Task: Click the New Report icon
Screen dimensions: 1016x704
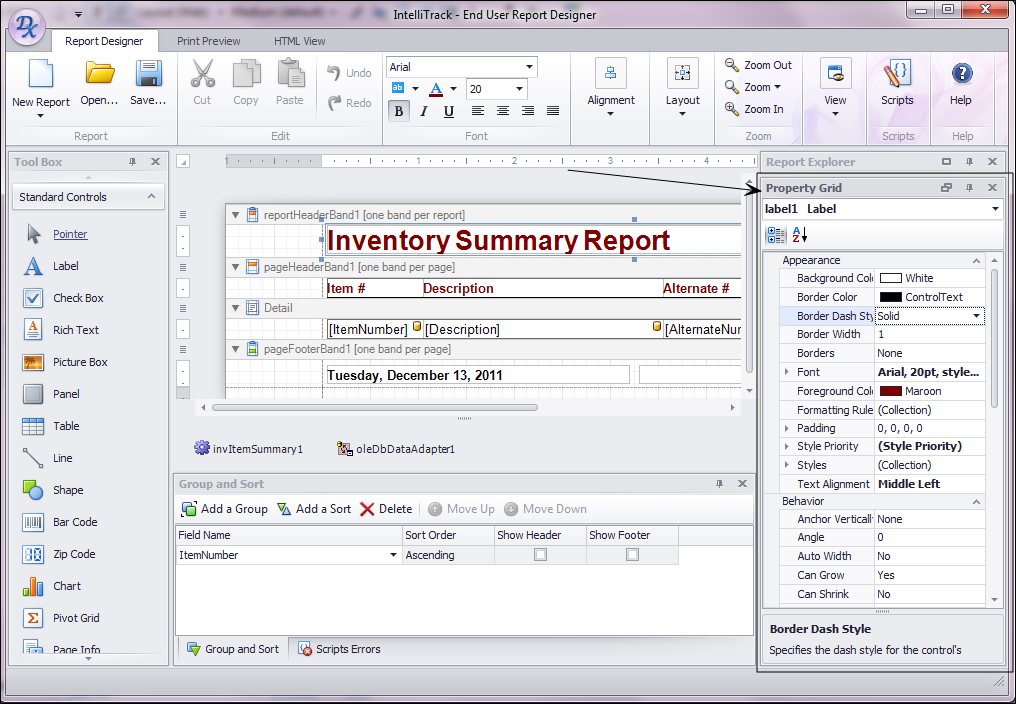Action: [40, 73]
